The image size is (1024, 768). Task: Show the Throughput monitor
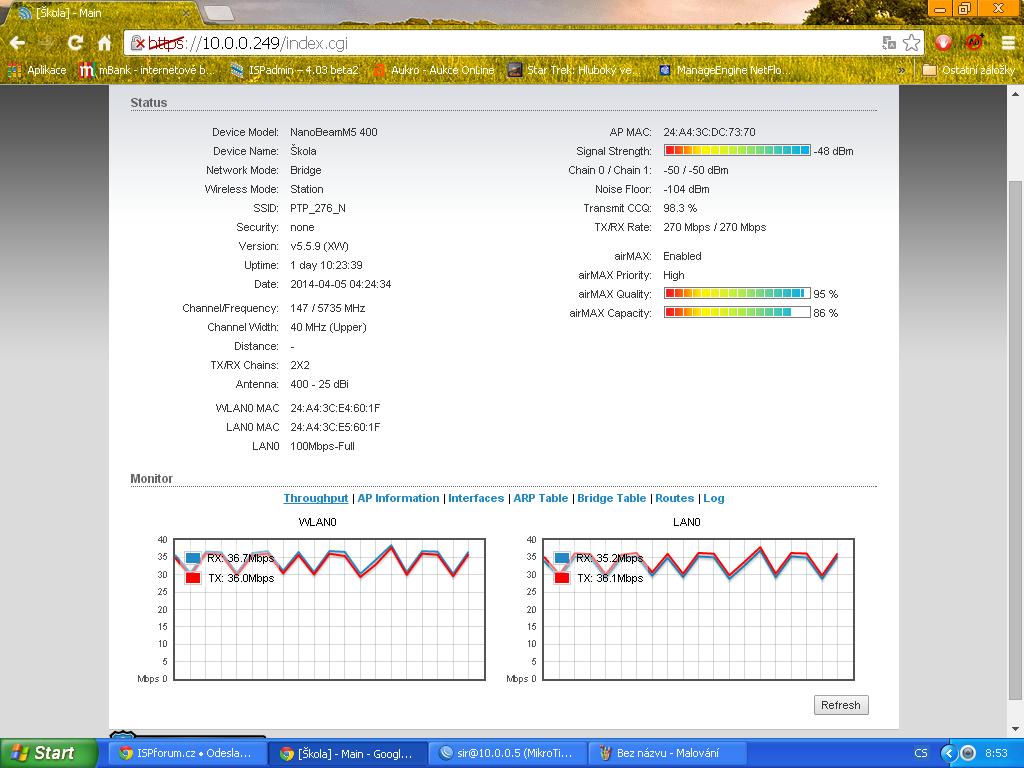[x=315, y=498]
